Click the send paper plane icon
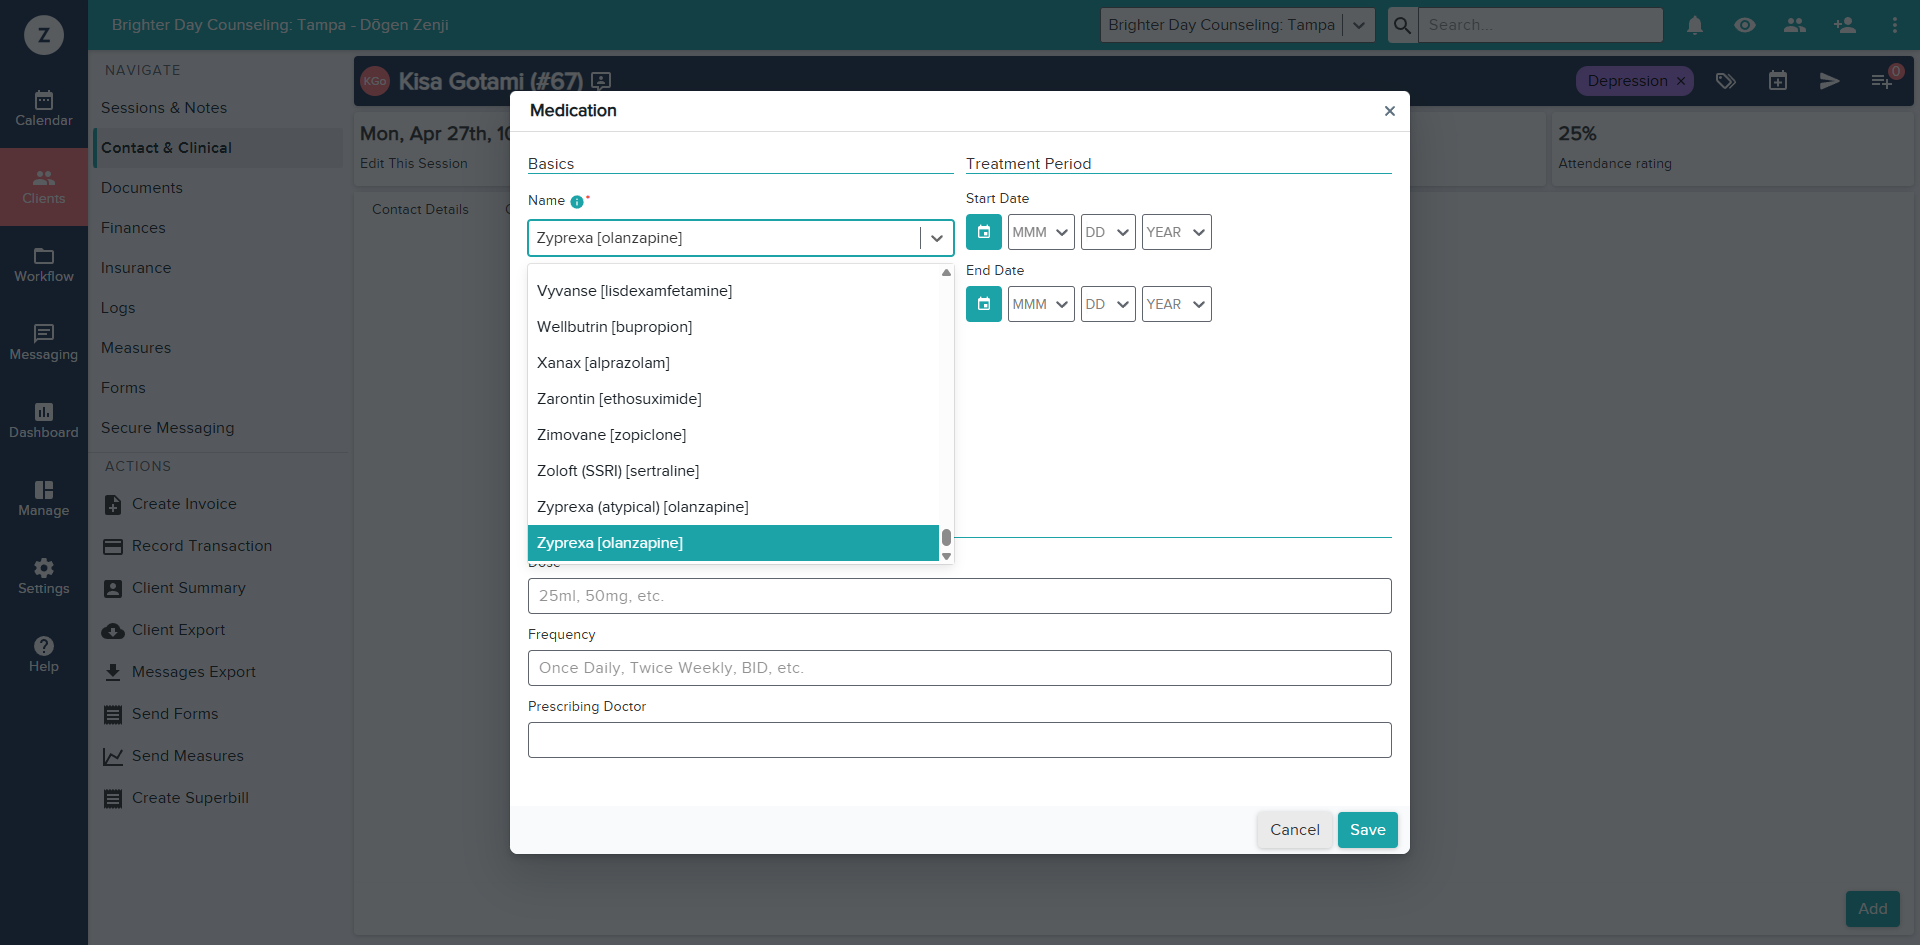 pos(1830,81)
